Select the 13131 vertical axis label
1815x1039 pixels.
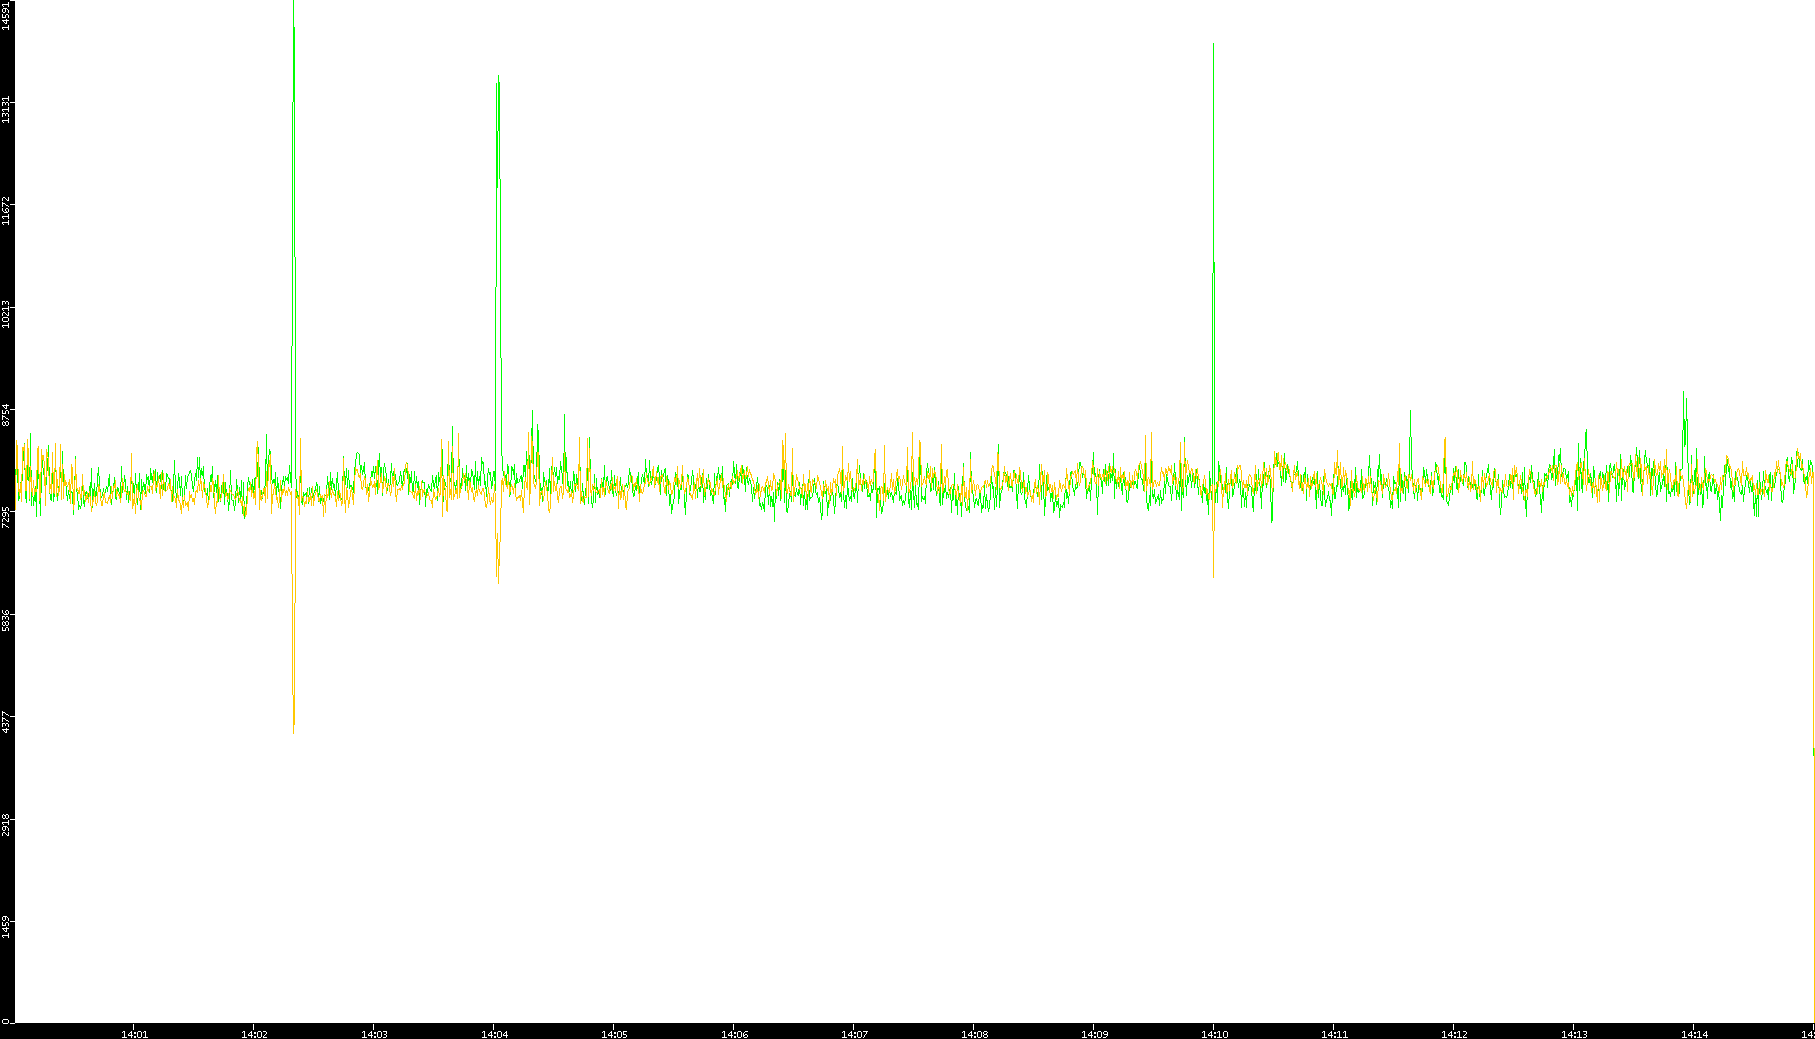pos(7,109)
